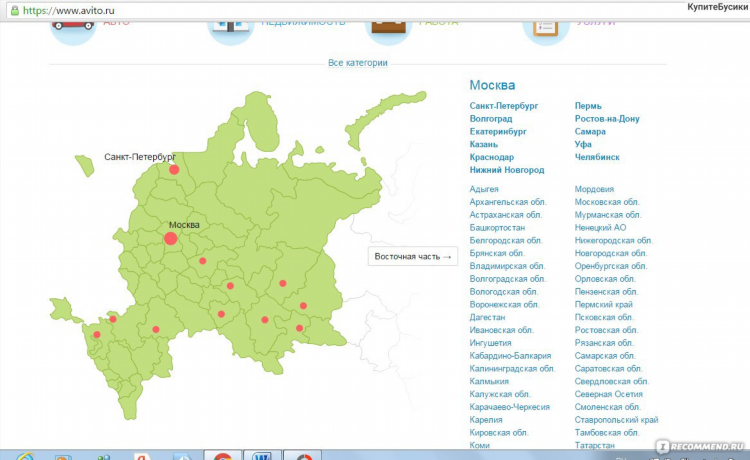Screen dimensions: 750x460
Task: Open Google Chrome from the taskbar
Action: click(223, 455)
